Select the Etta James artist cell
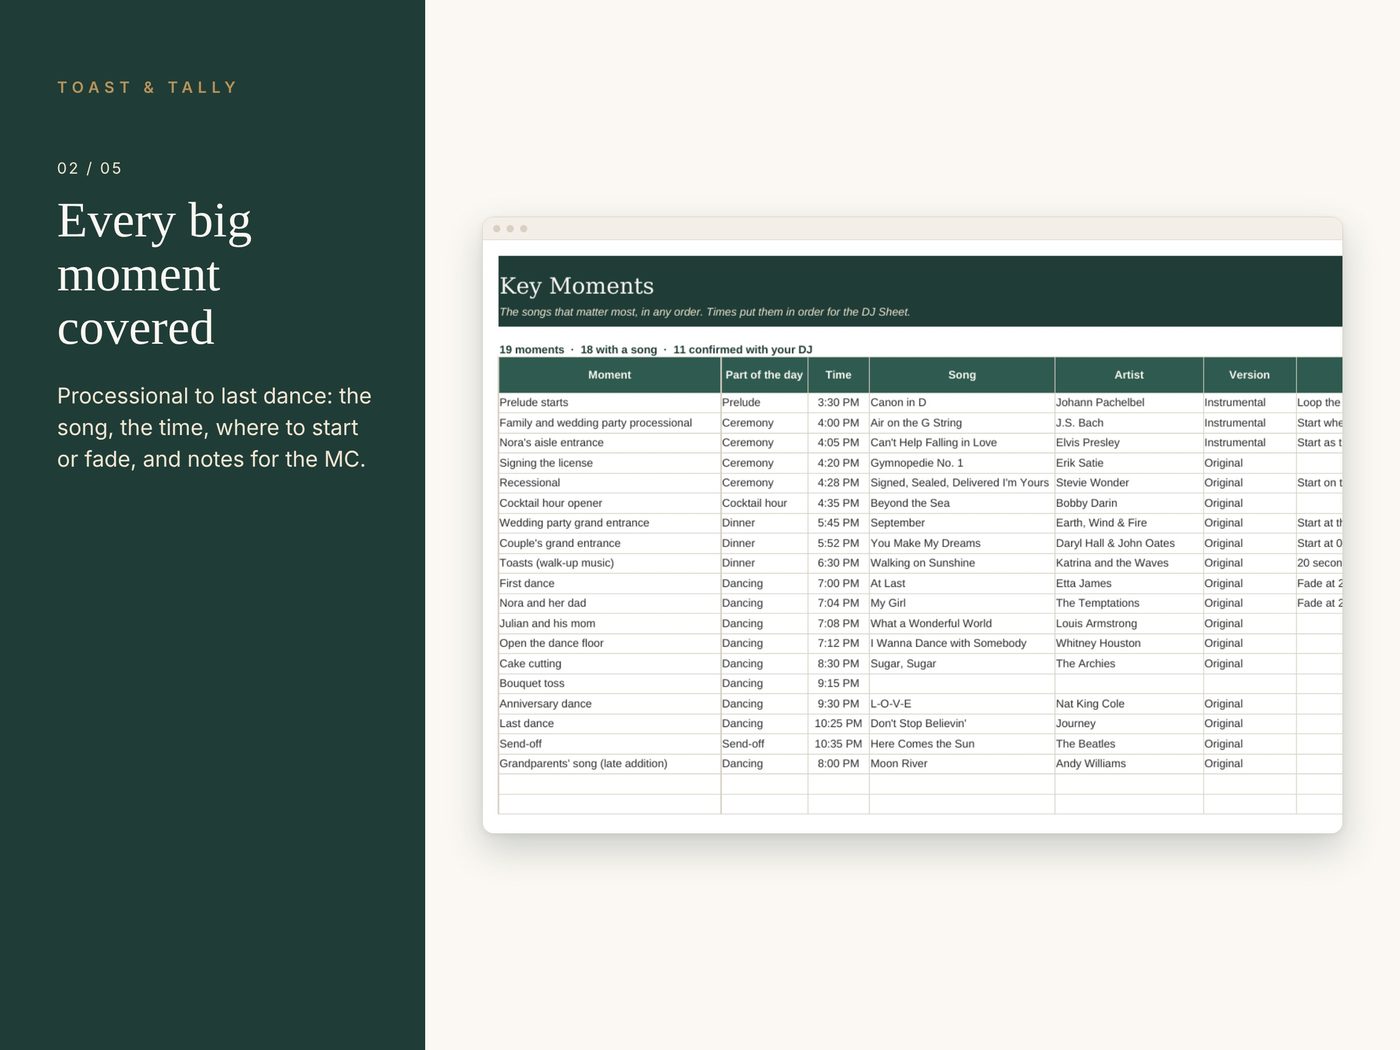The image size is (1400, 1050). 1129,583
